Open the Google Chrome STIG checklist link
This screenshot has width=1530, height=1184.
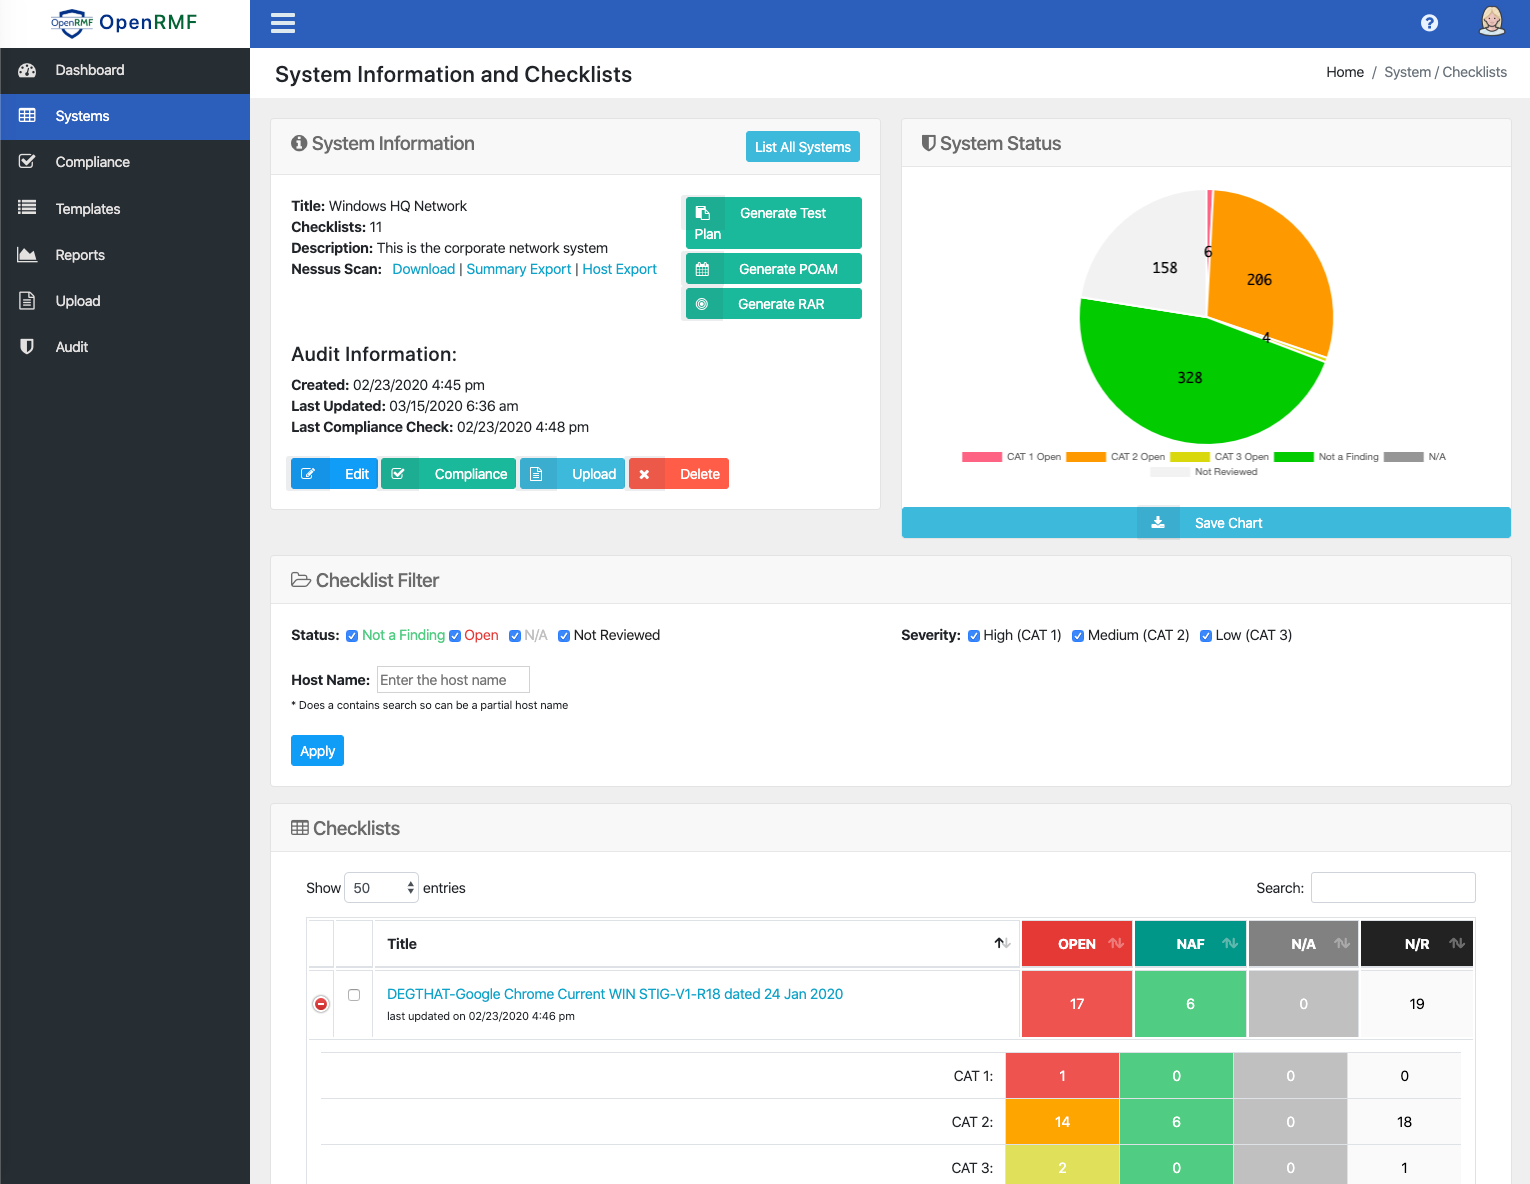[614, 994]
